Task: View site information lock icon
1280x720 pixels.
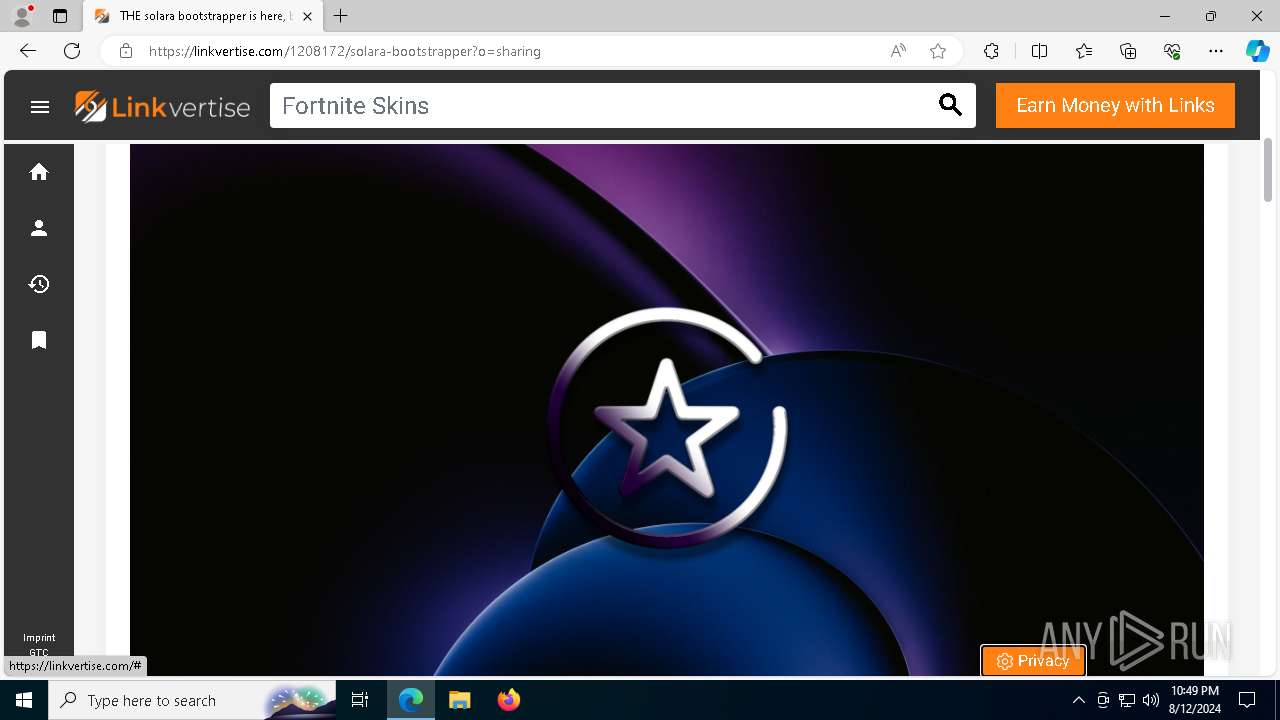Action: pyautogui.click(x=126, y=51)
